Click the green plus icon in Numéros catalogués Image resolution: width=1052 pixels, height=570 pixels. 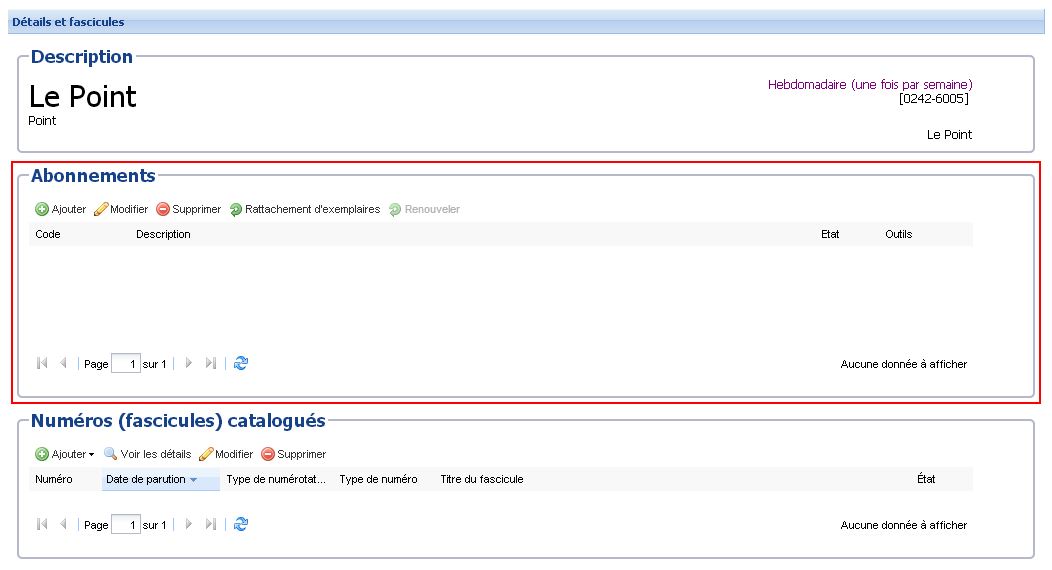42,454
